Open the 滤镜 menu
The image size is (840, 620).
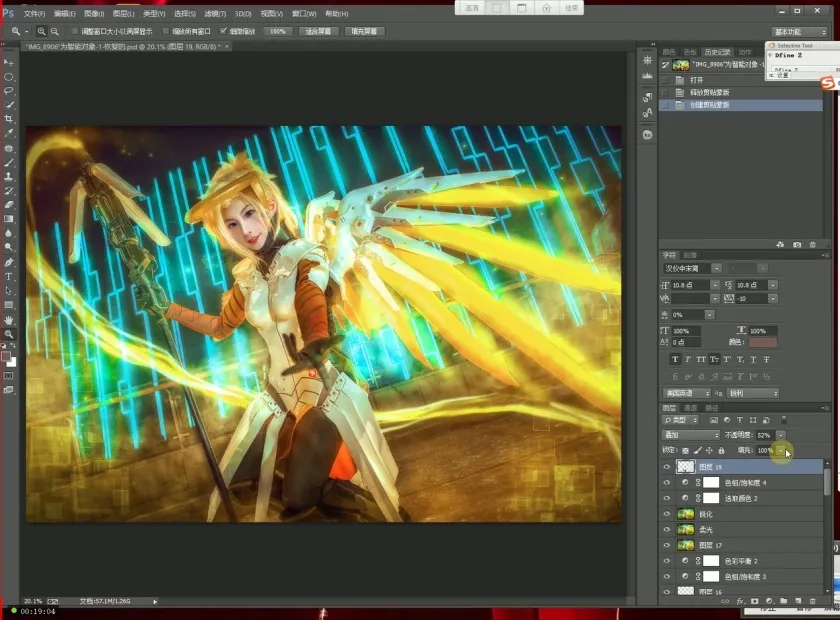[214, 14]
